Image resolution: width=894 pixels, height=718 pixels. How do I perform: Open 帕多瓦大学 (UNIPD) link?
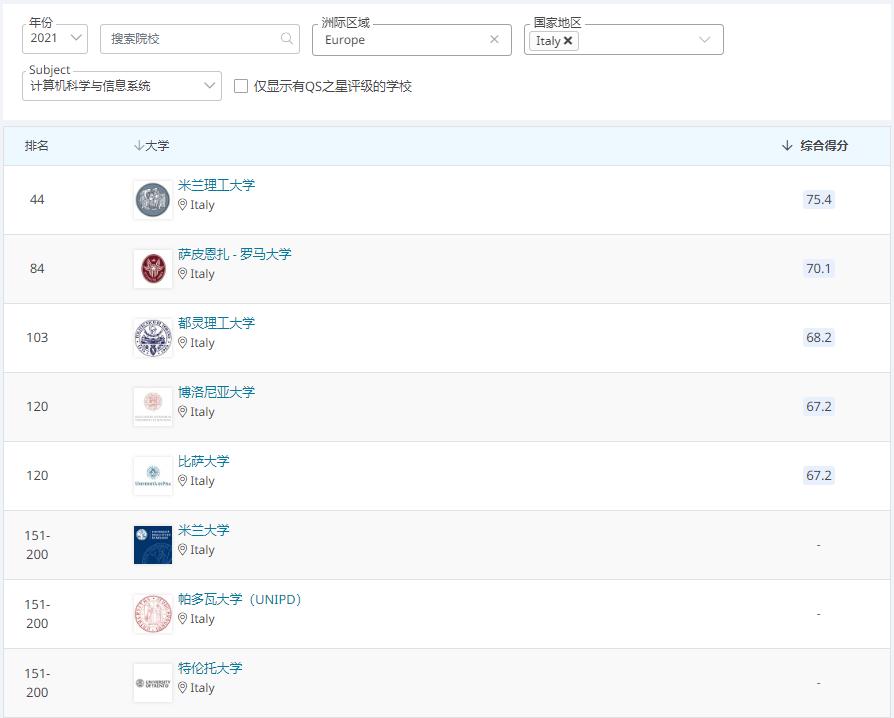[x=239, y=599]
